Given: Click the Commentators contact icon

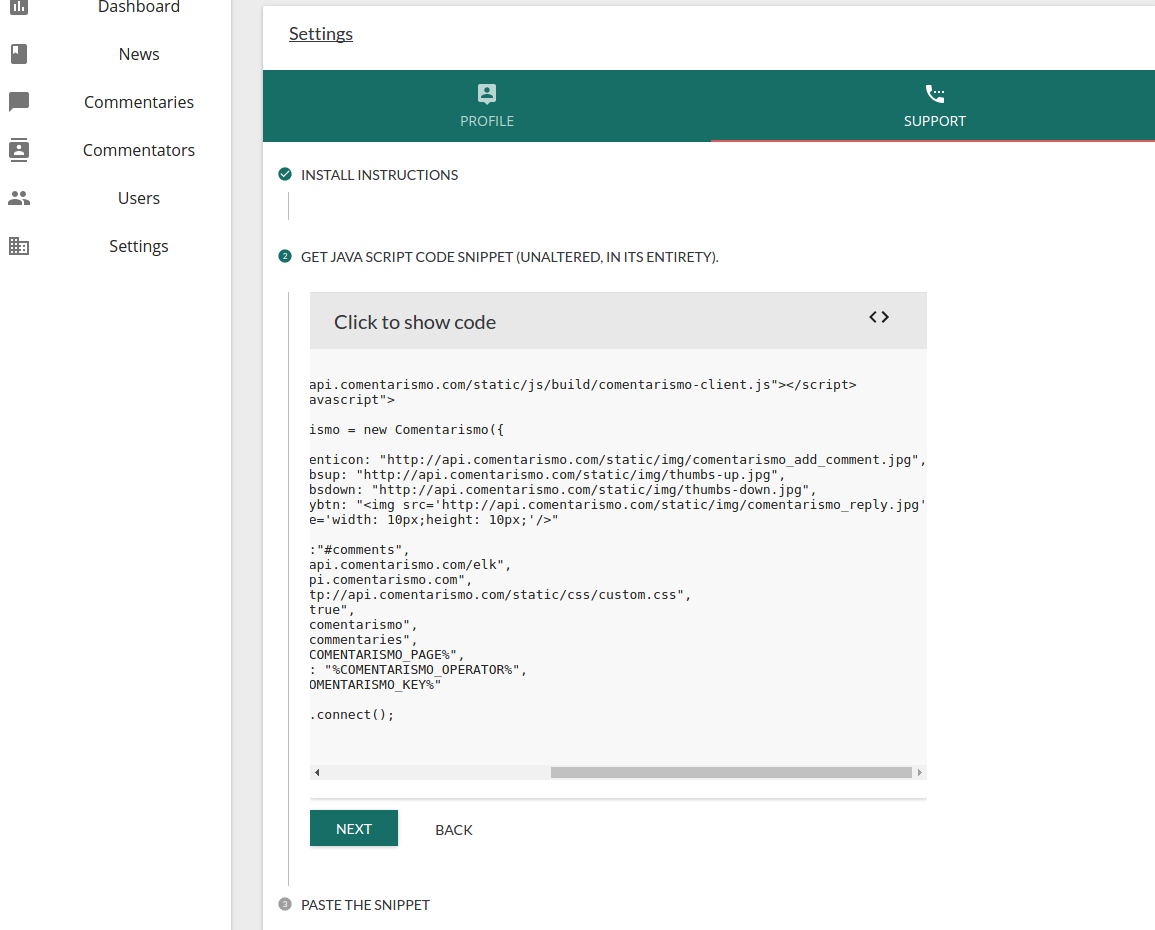Looking at the screenshot, I should (x=19, y=150).
